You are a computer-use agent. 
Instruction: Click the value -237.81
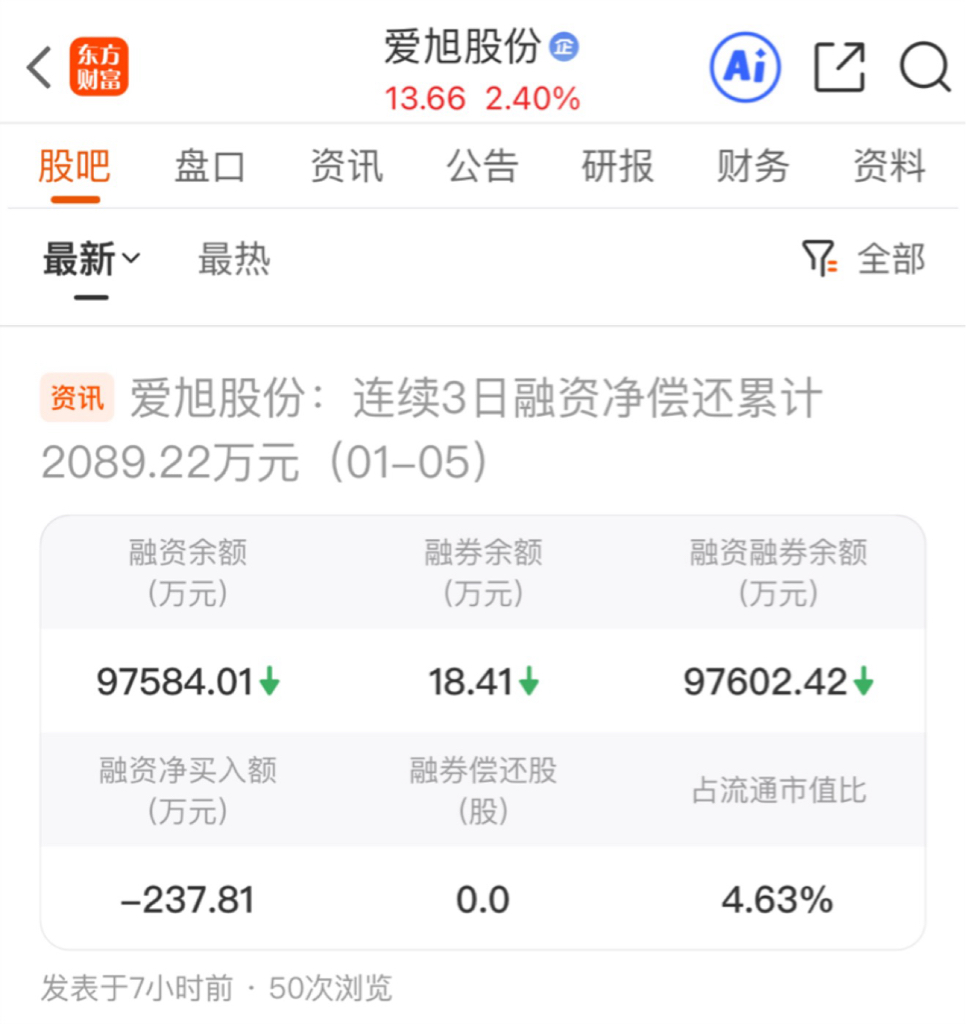[x=188, y=900]
